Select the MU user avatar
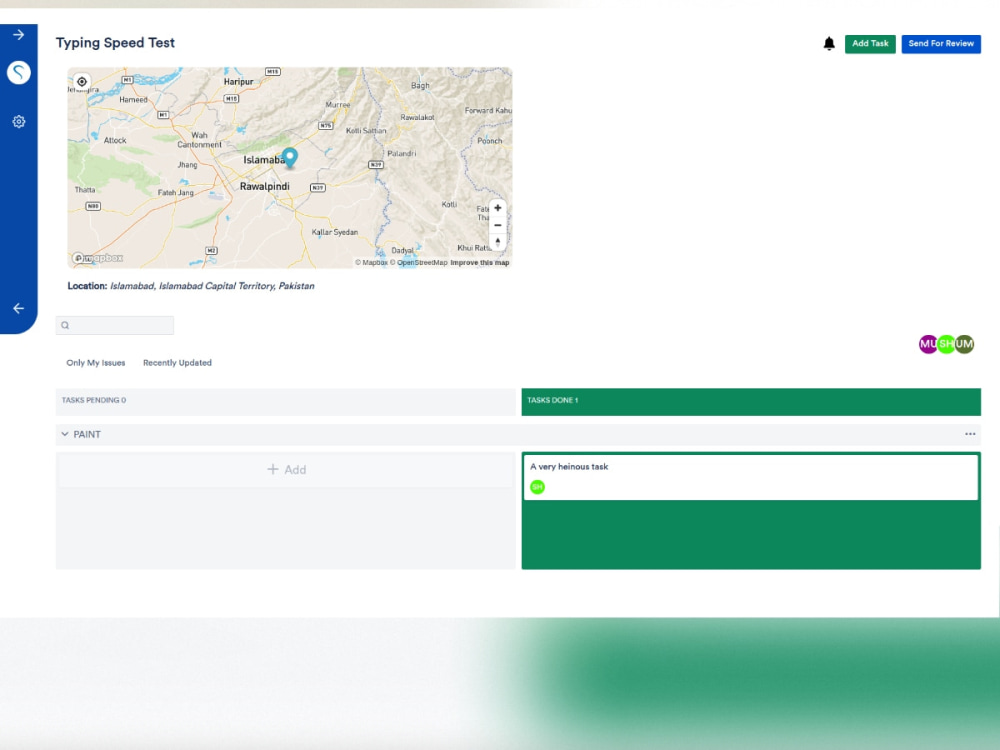 tap(928, 344)
